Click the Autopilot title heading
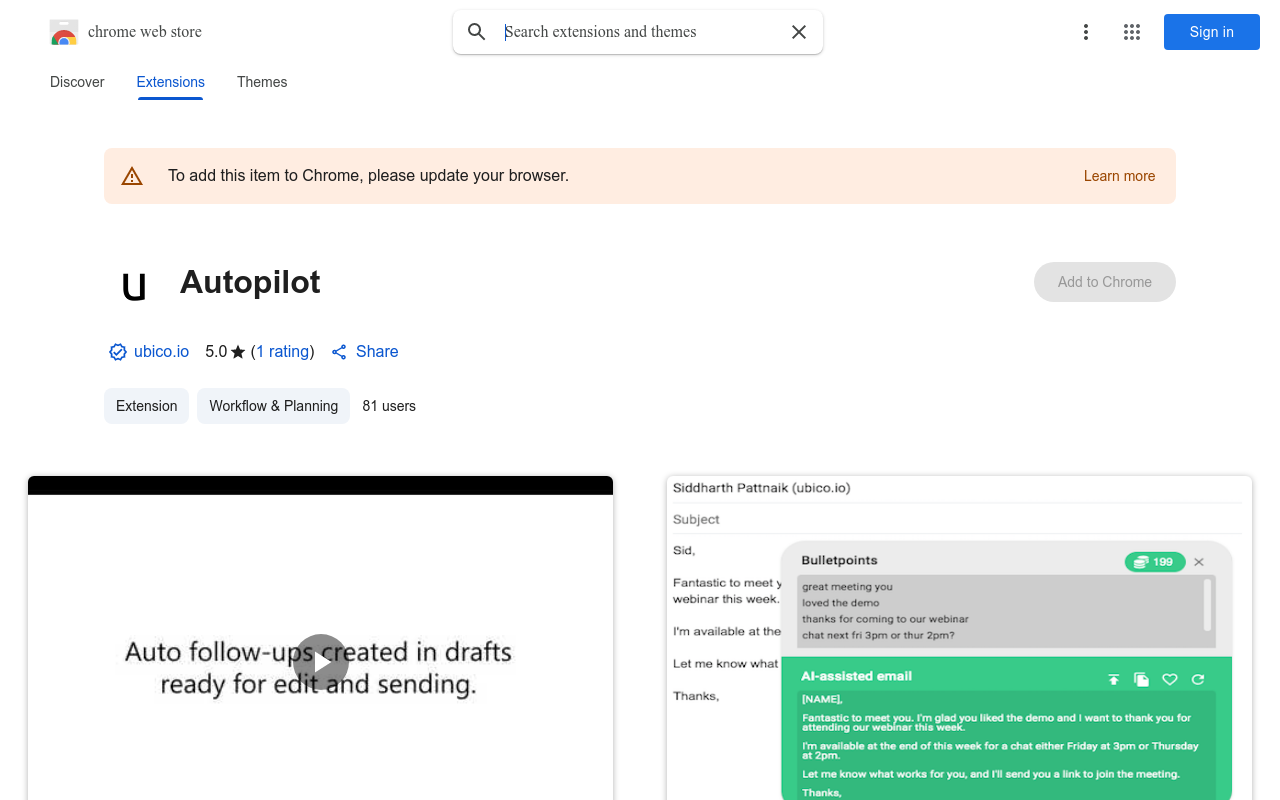 click(x=250, y=282)
